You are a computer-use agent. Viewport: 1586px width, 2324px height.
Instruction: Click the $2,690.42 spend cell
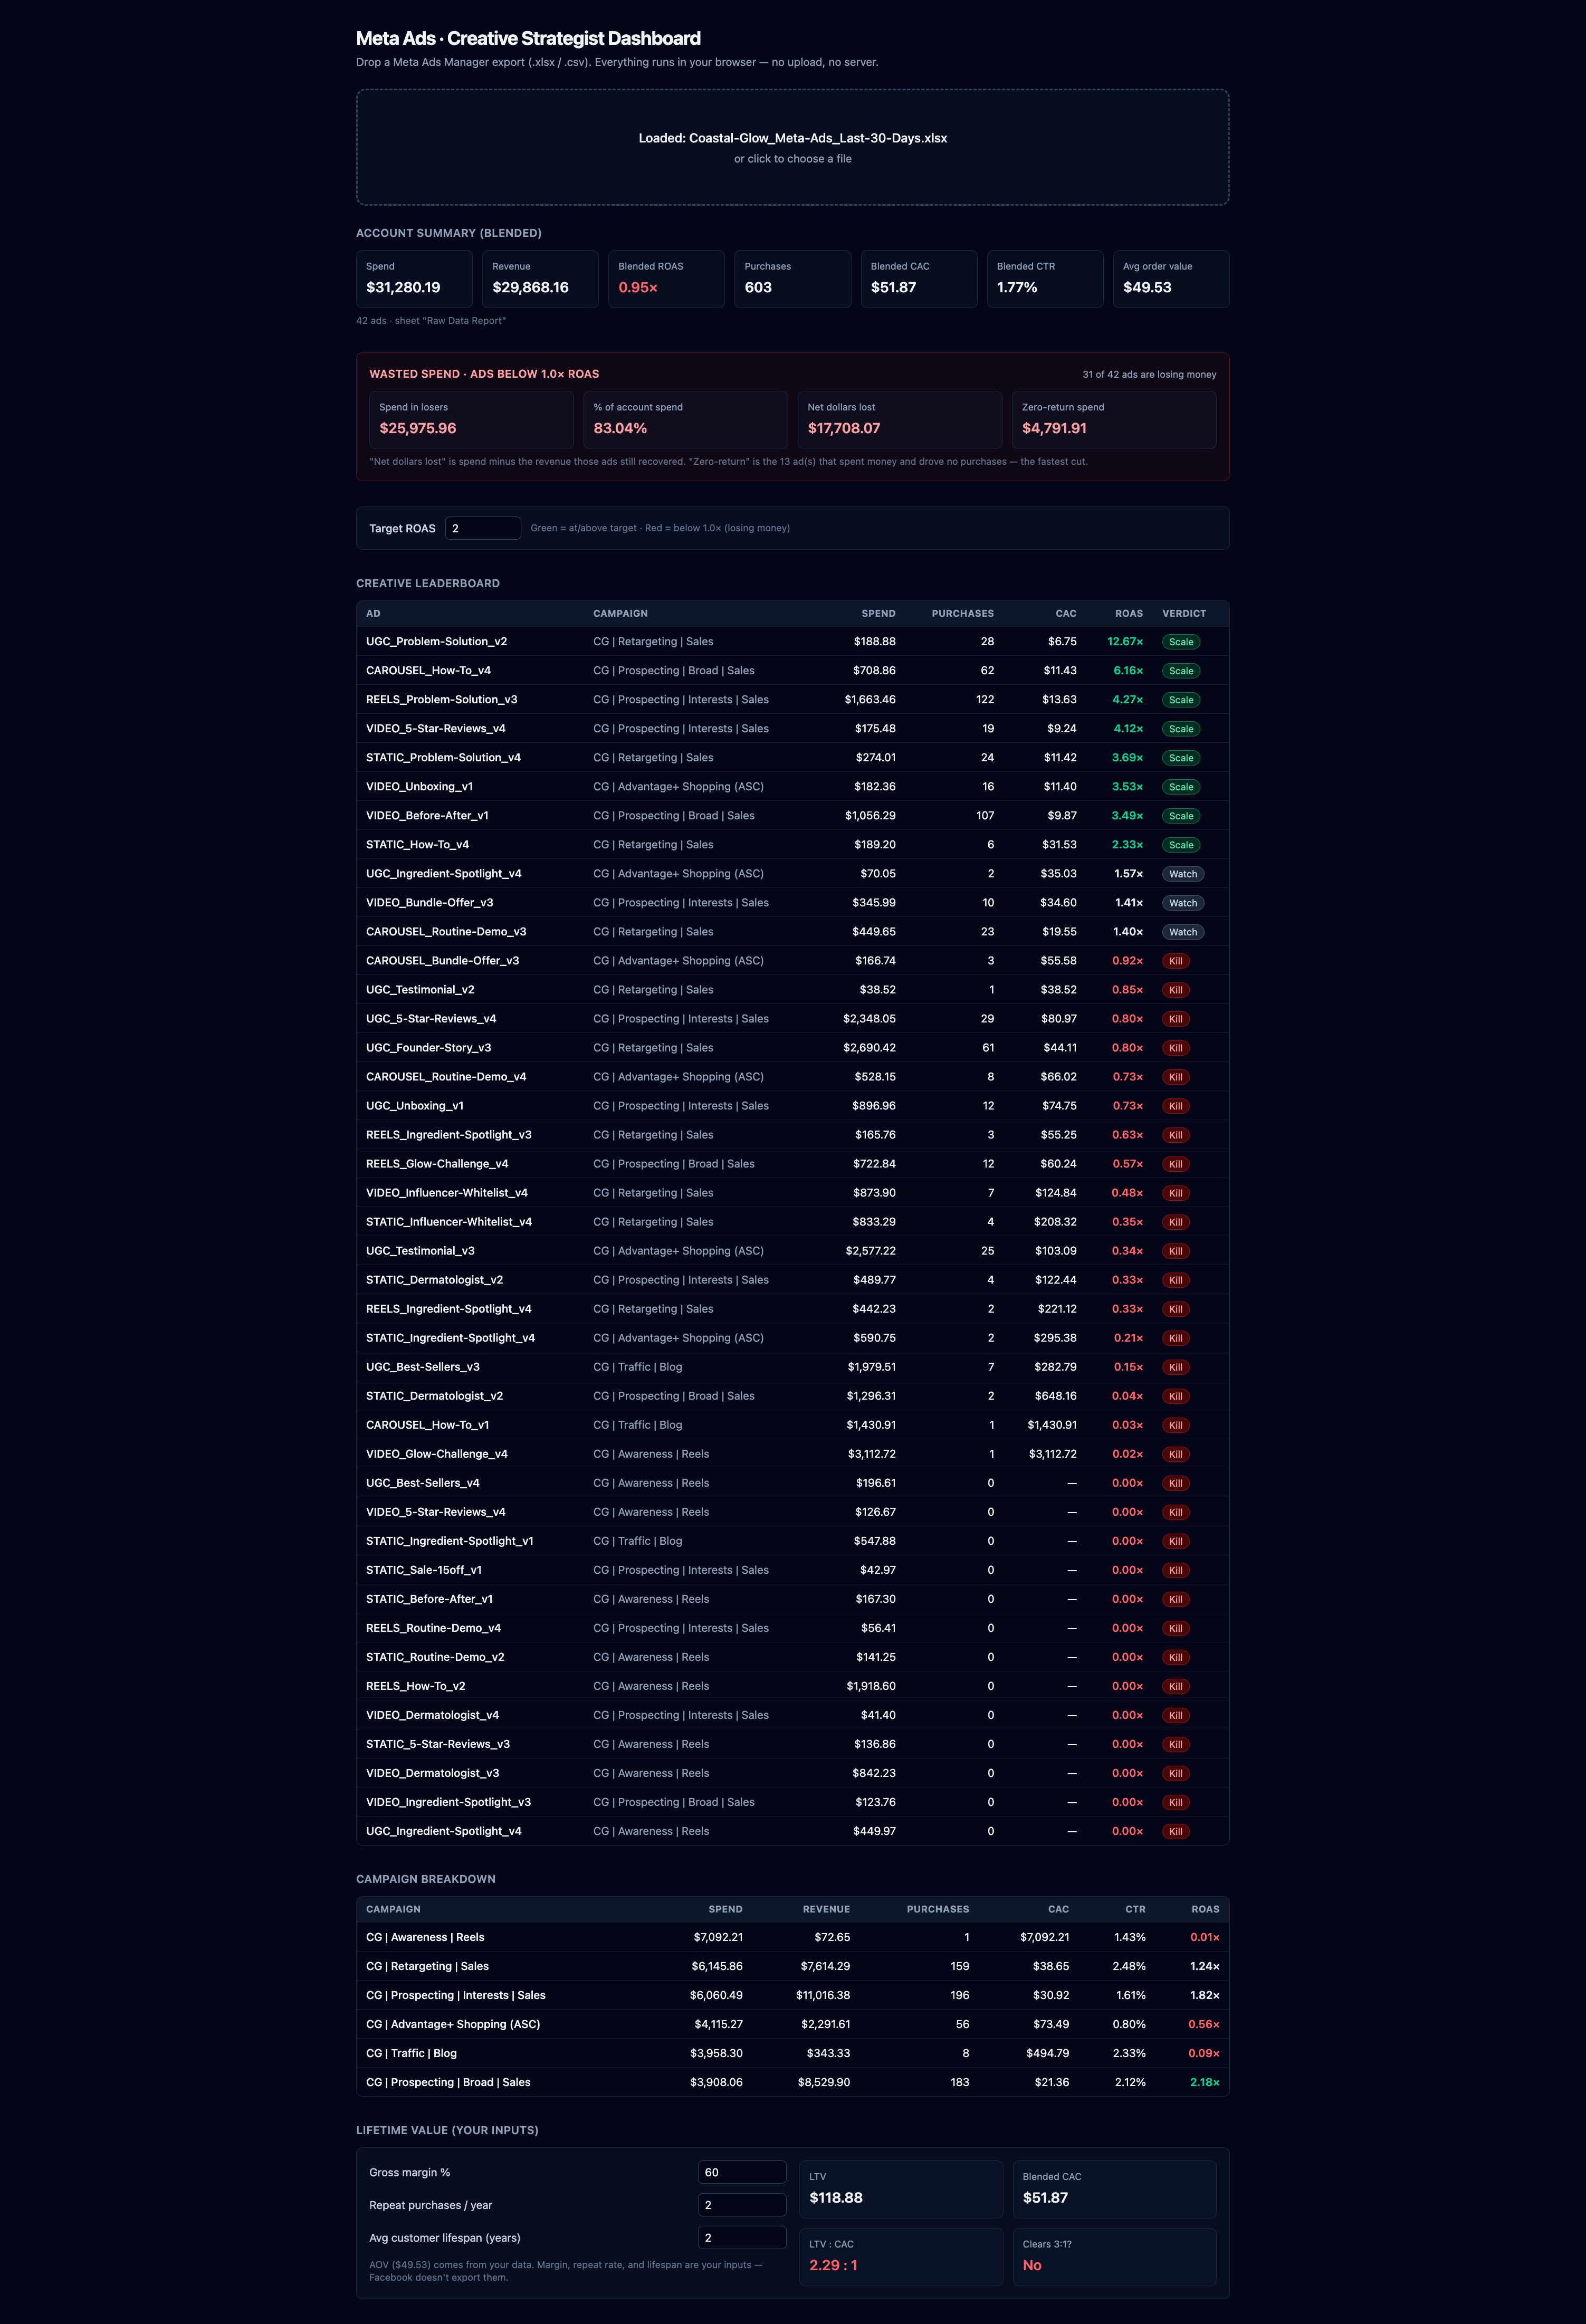point(869,1048)
